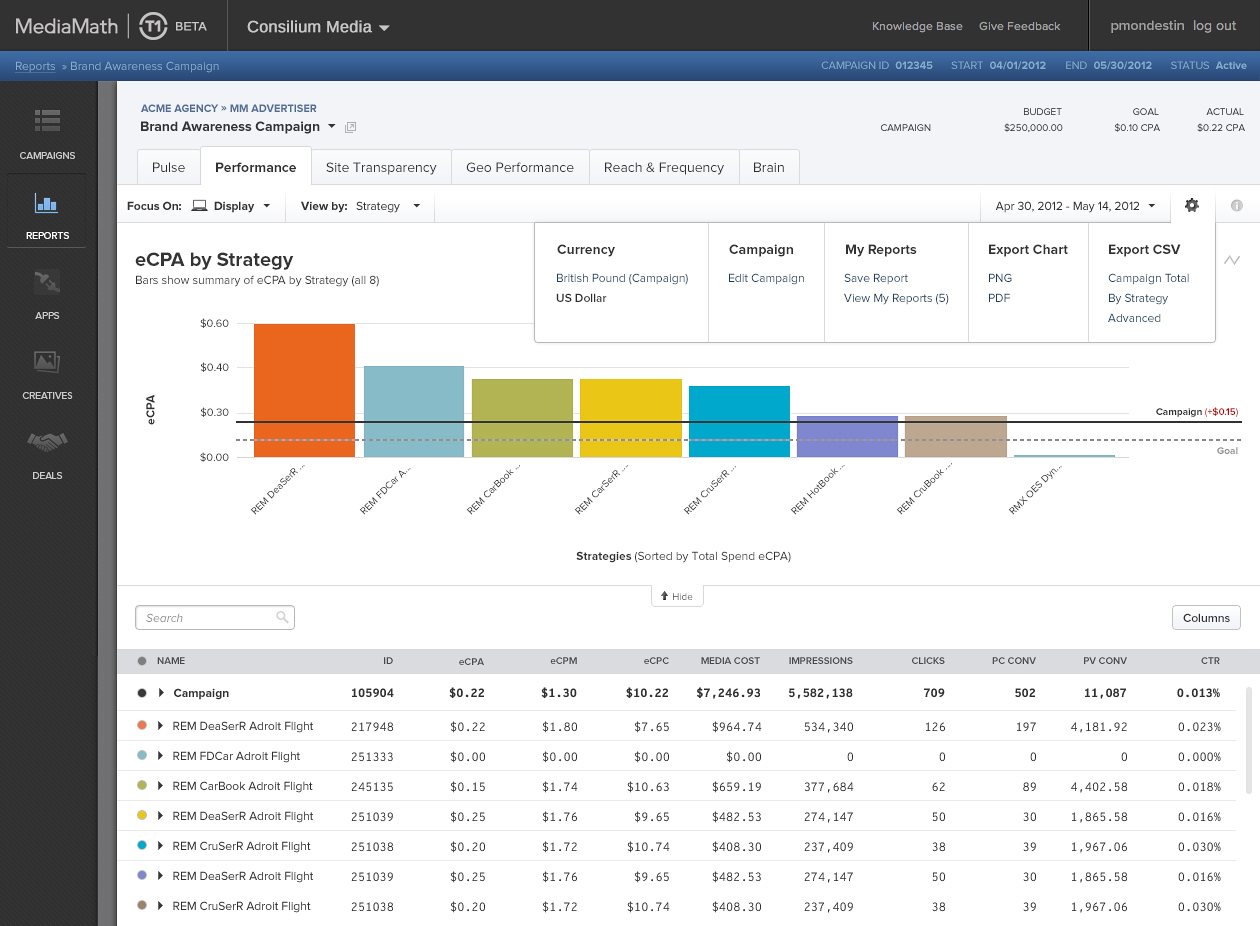
Task: Click the info icon beside gear
Action: [1237, 206]
